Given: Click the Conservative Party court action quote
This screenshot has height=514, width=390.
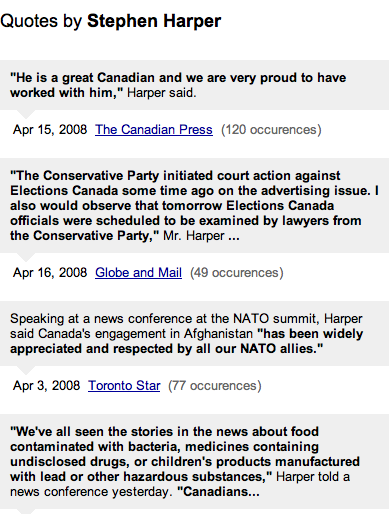Looking at the screenshot, I should click(194, 205).
